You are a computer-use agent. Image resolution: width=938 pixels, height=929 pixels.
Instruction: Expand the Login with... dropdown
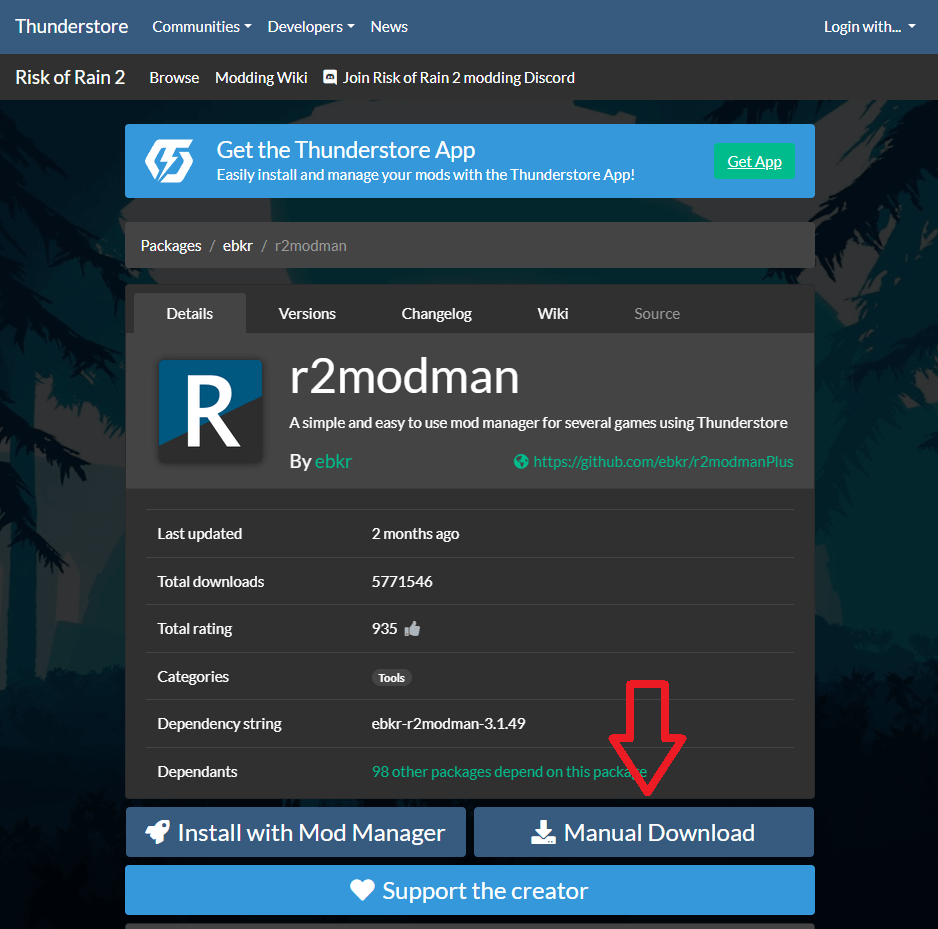point(869,27)
